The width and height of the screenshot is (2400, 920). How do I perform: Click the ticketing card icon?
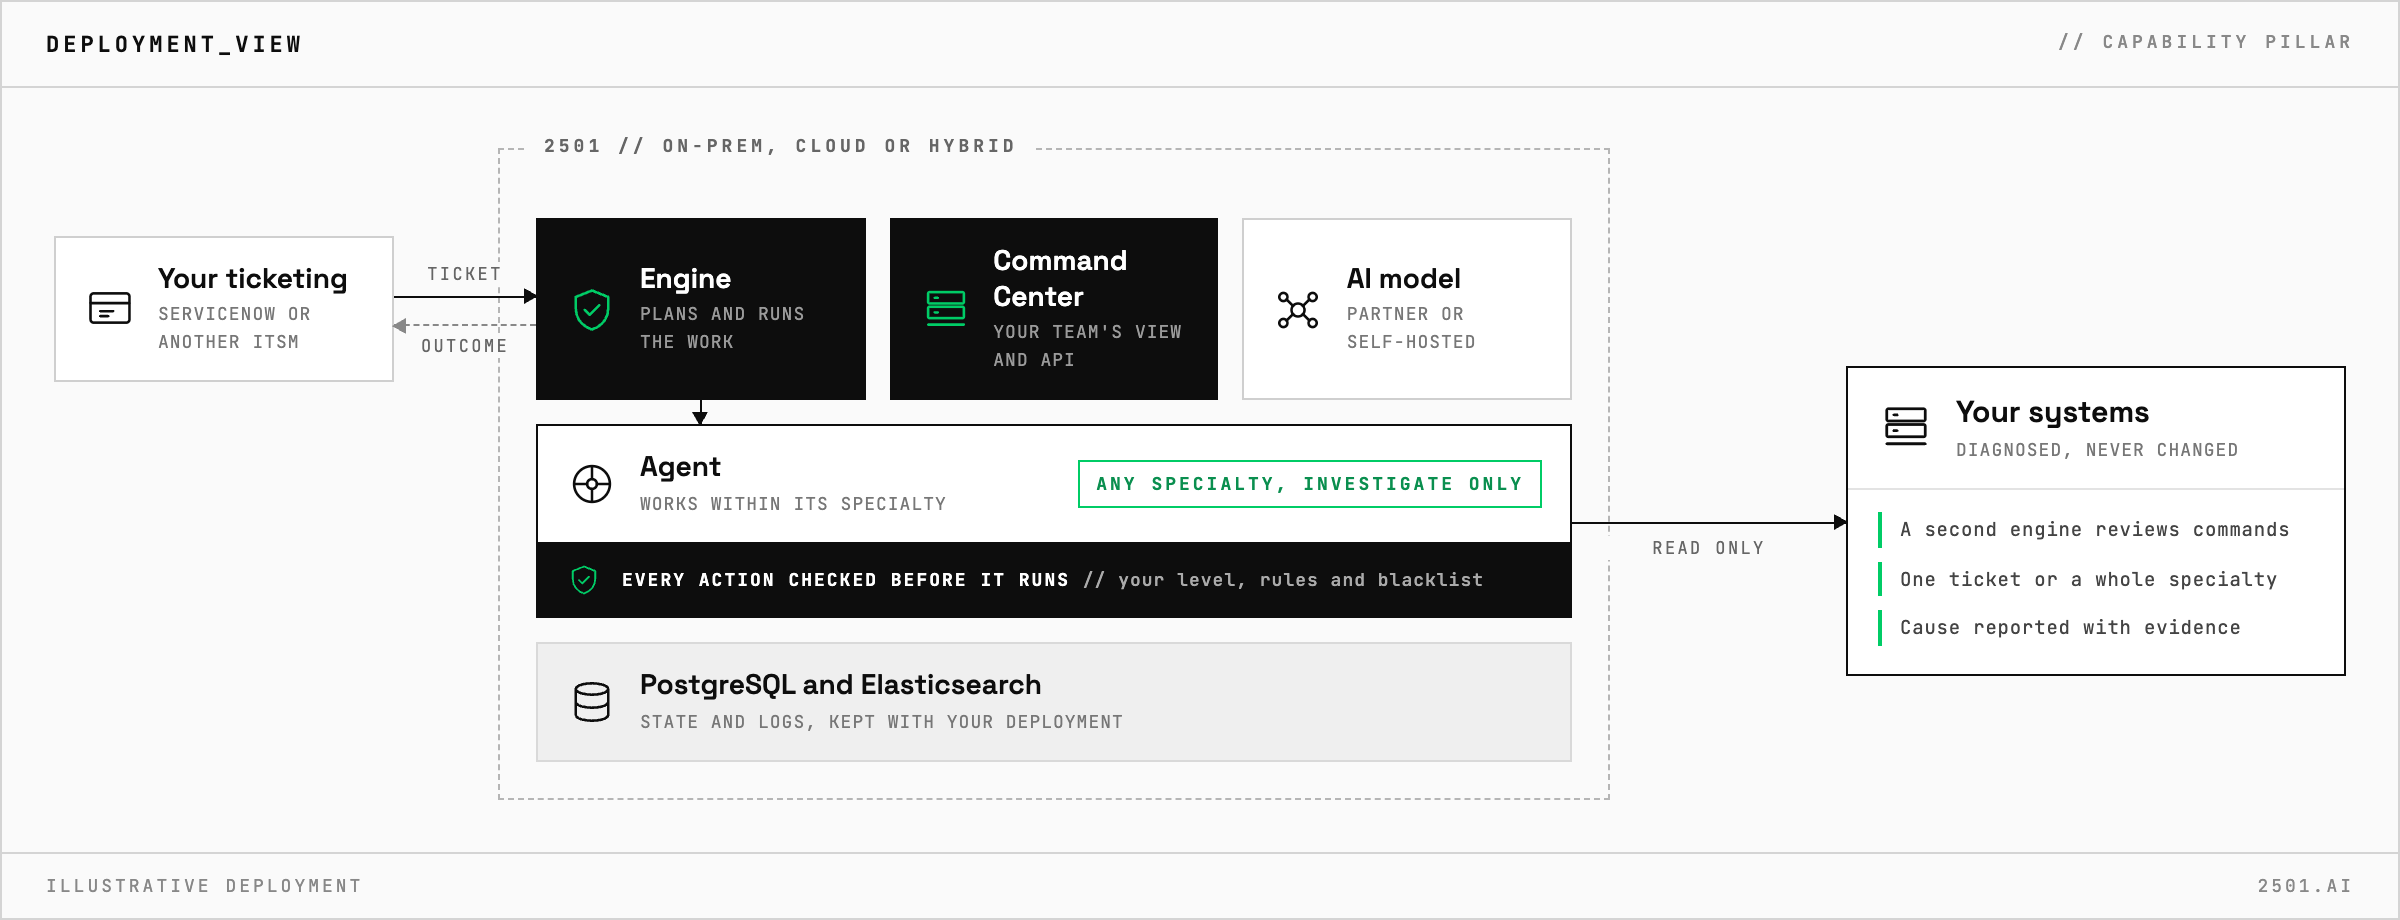coord(110,308)
